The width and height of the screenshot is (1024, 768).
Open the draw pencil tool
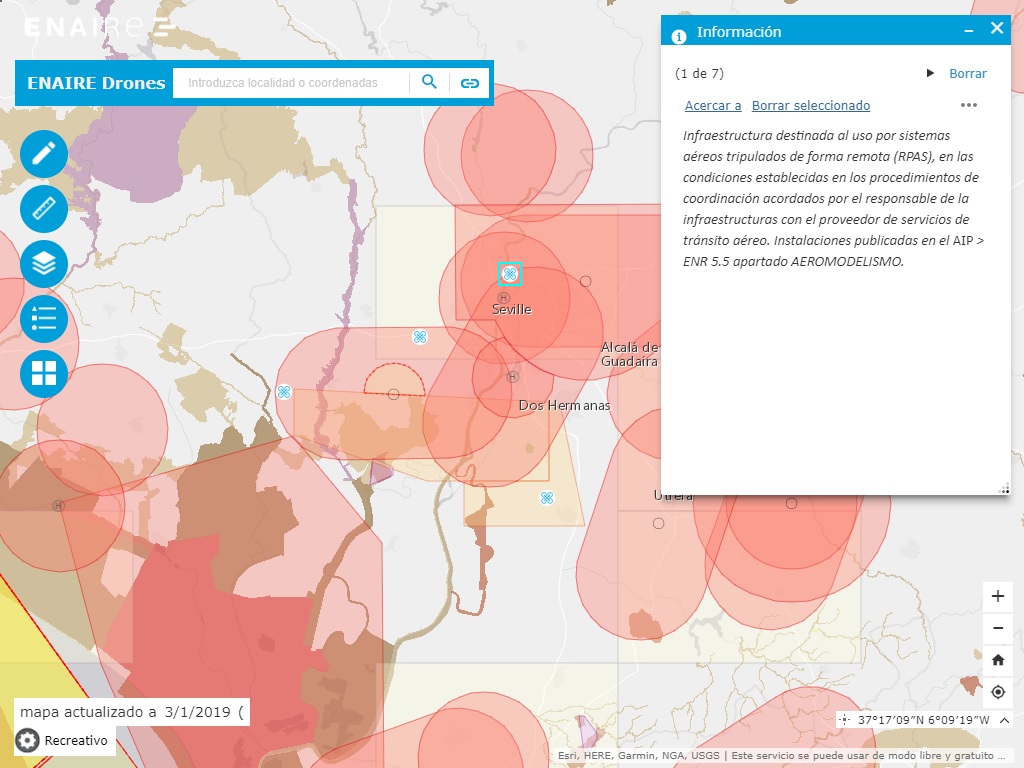coord(44,154)
